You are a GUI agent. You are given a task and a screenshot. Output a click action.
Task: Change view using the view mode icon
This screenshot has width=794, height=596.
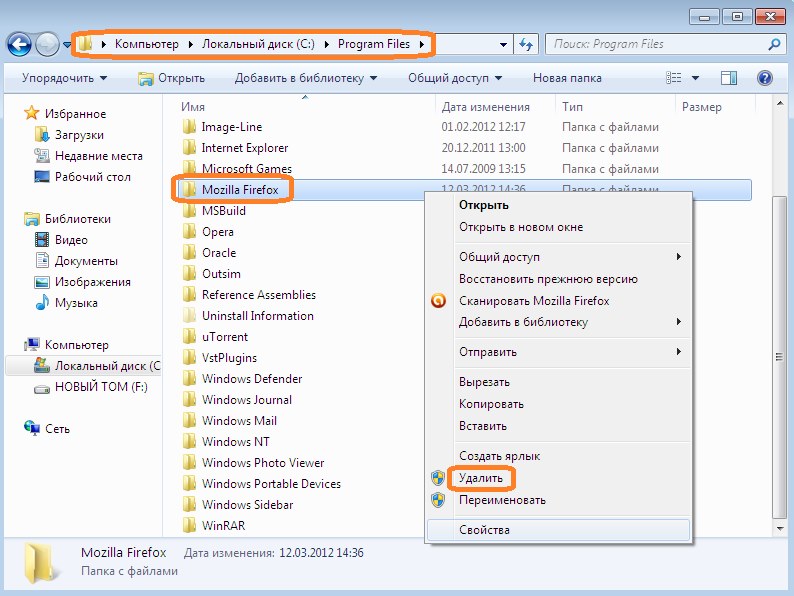click(x=673, y=78)
